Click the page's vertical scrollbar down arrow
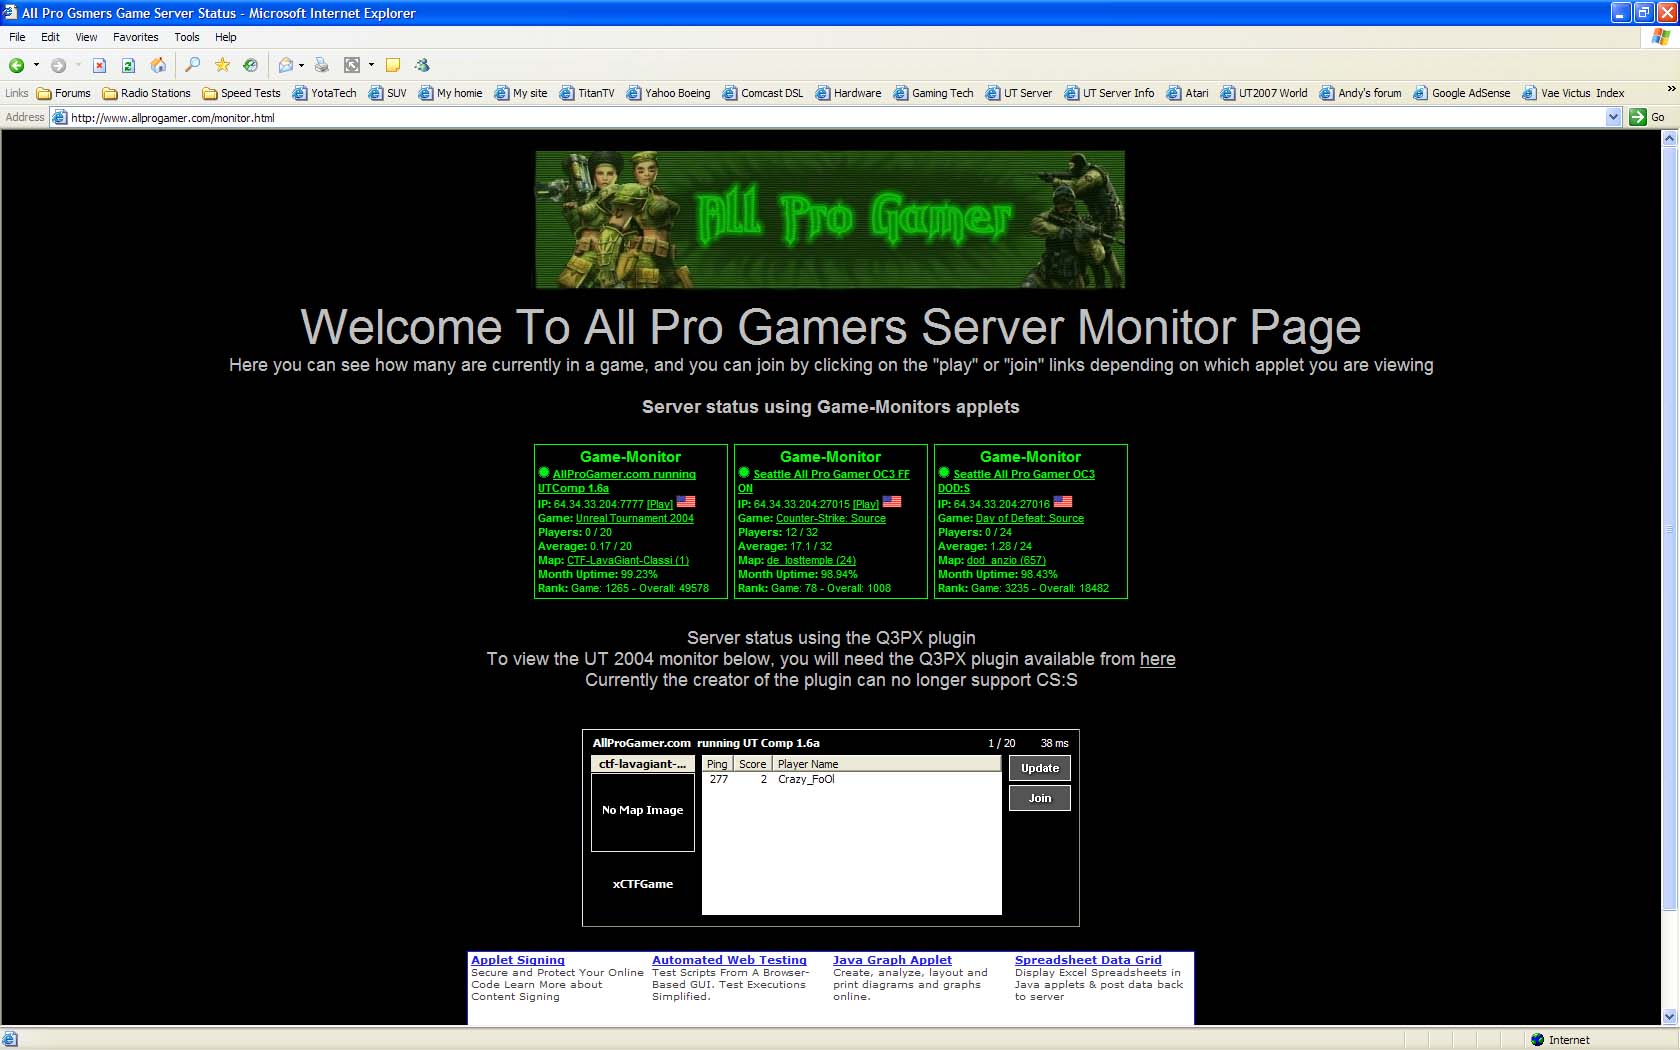 [x=1669, y=1017]
